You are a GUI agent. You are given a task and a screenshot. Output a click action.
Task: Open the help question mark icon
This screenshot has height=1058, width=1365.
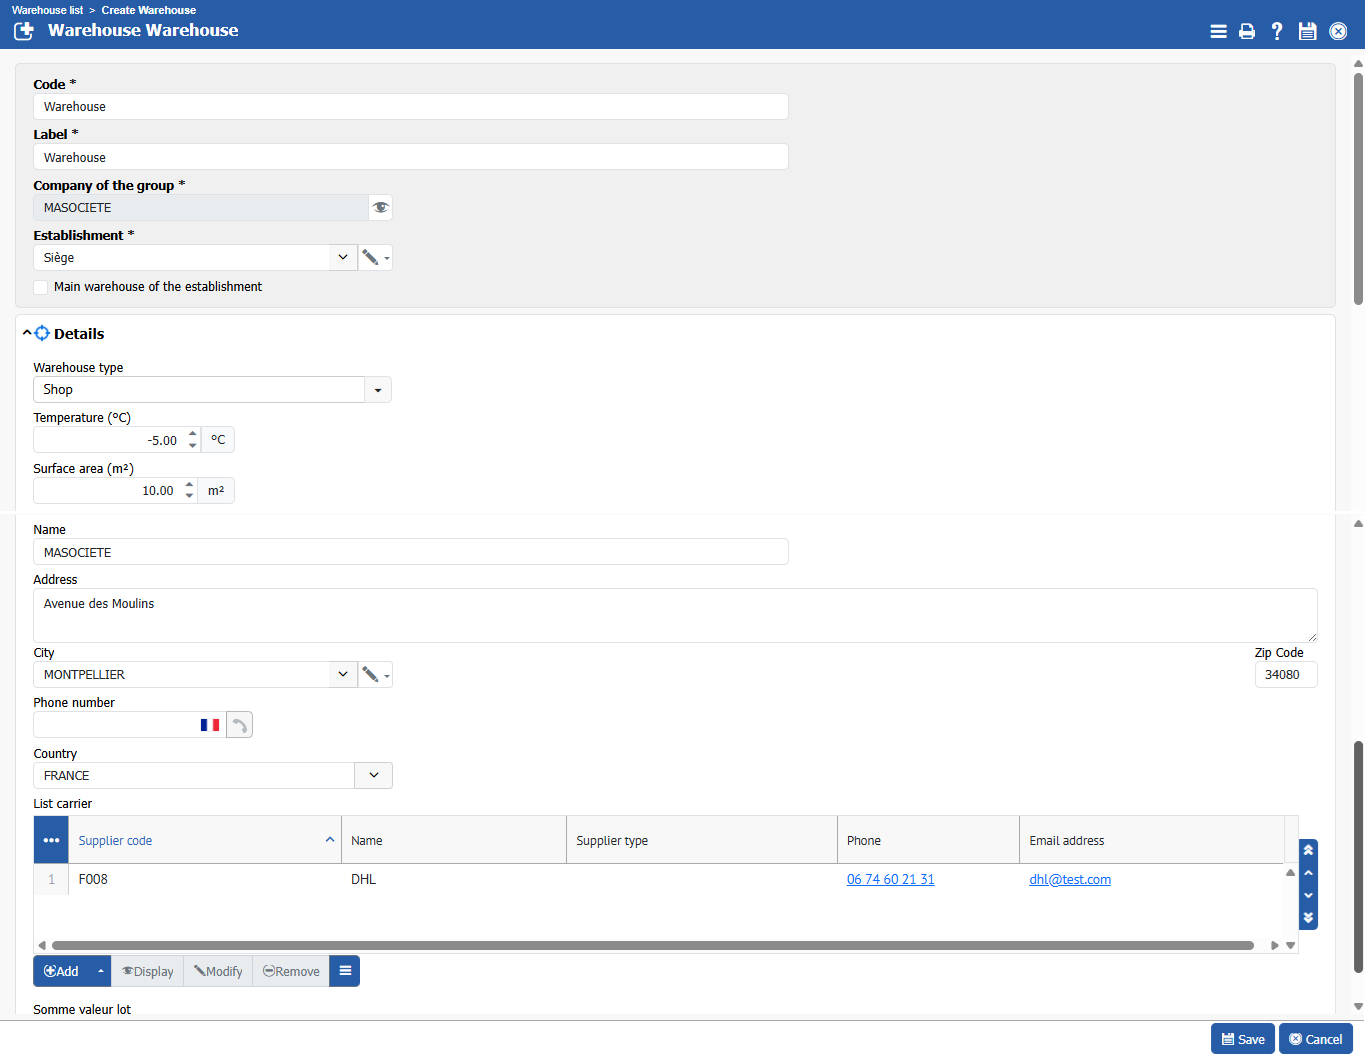pyautogui.click(x=1277, y=31)
